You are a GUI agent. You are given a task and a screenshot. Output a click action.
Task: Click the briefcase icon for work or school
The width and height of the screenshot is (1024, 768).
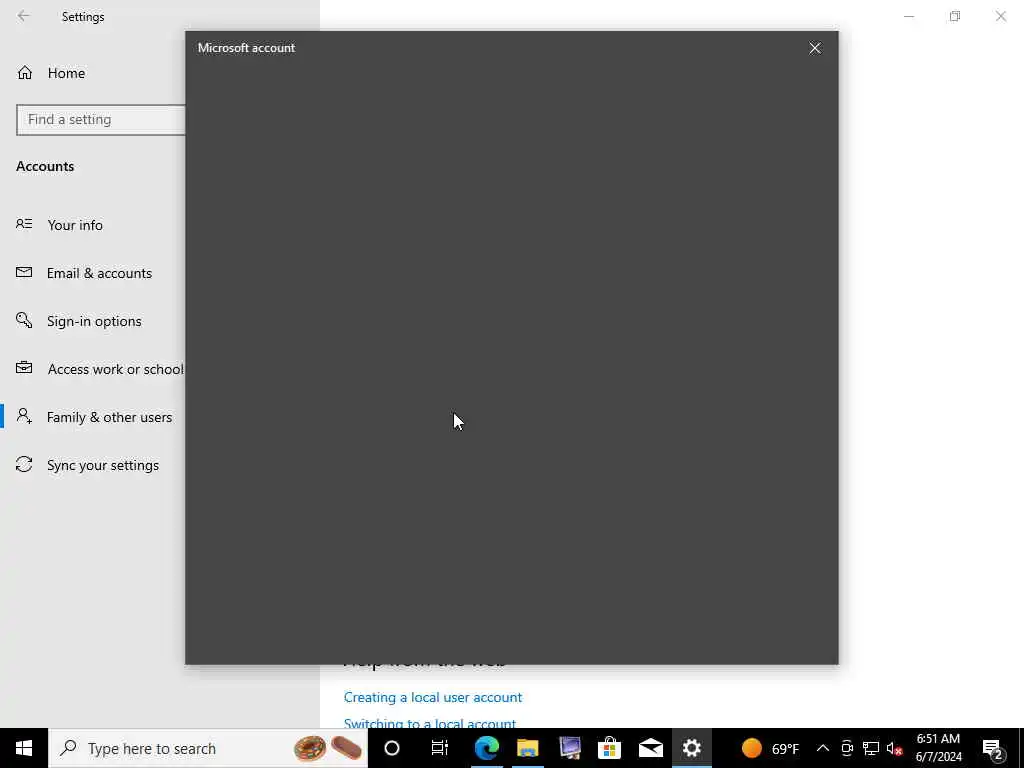click(24, 368)
